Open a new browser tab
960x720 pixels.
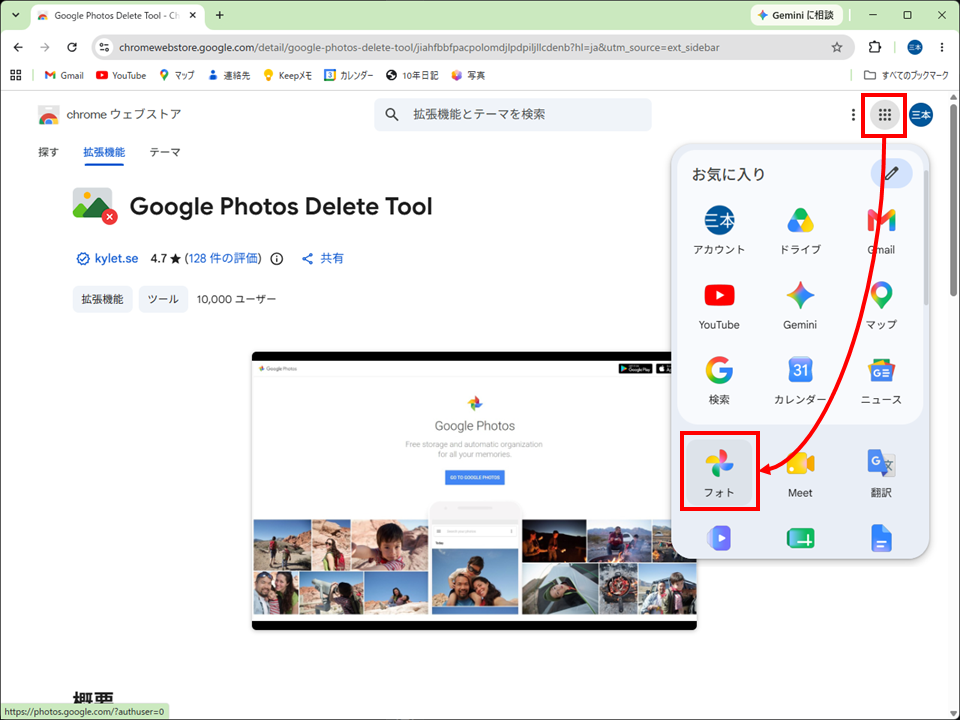[220, 15]
